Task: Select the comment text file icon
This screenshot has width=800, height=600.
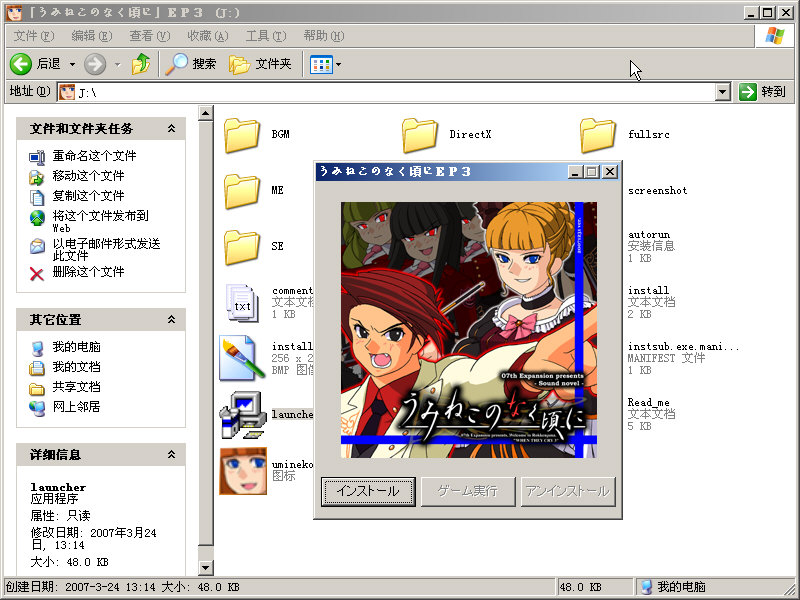Action: click(x=242, y=303)
